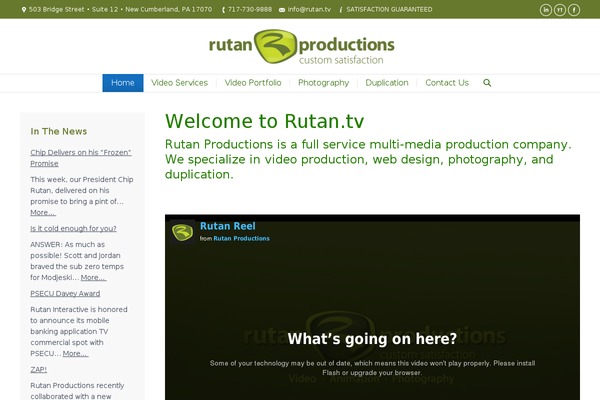
Task: Click 'Rutan Productions' author link in video
Action: point(241,238)
